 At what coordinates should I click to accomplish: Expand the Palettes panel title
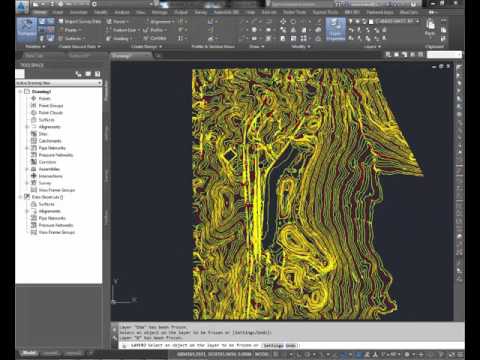pos(35,46)
